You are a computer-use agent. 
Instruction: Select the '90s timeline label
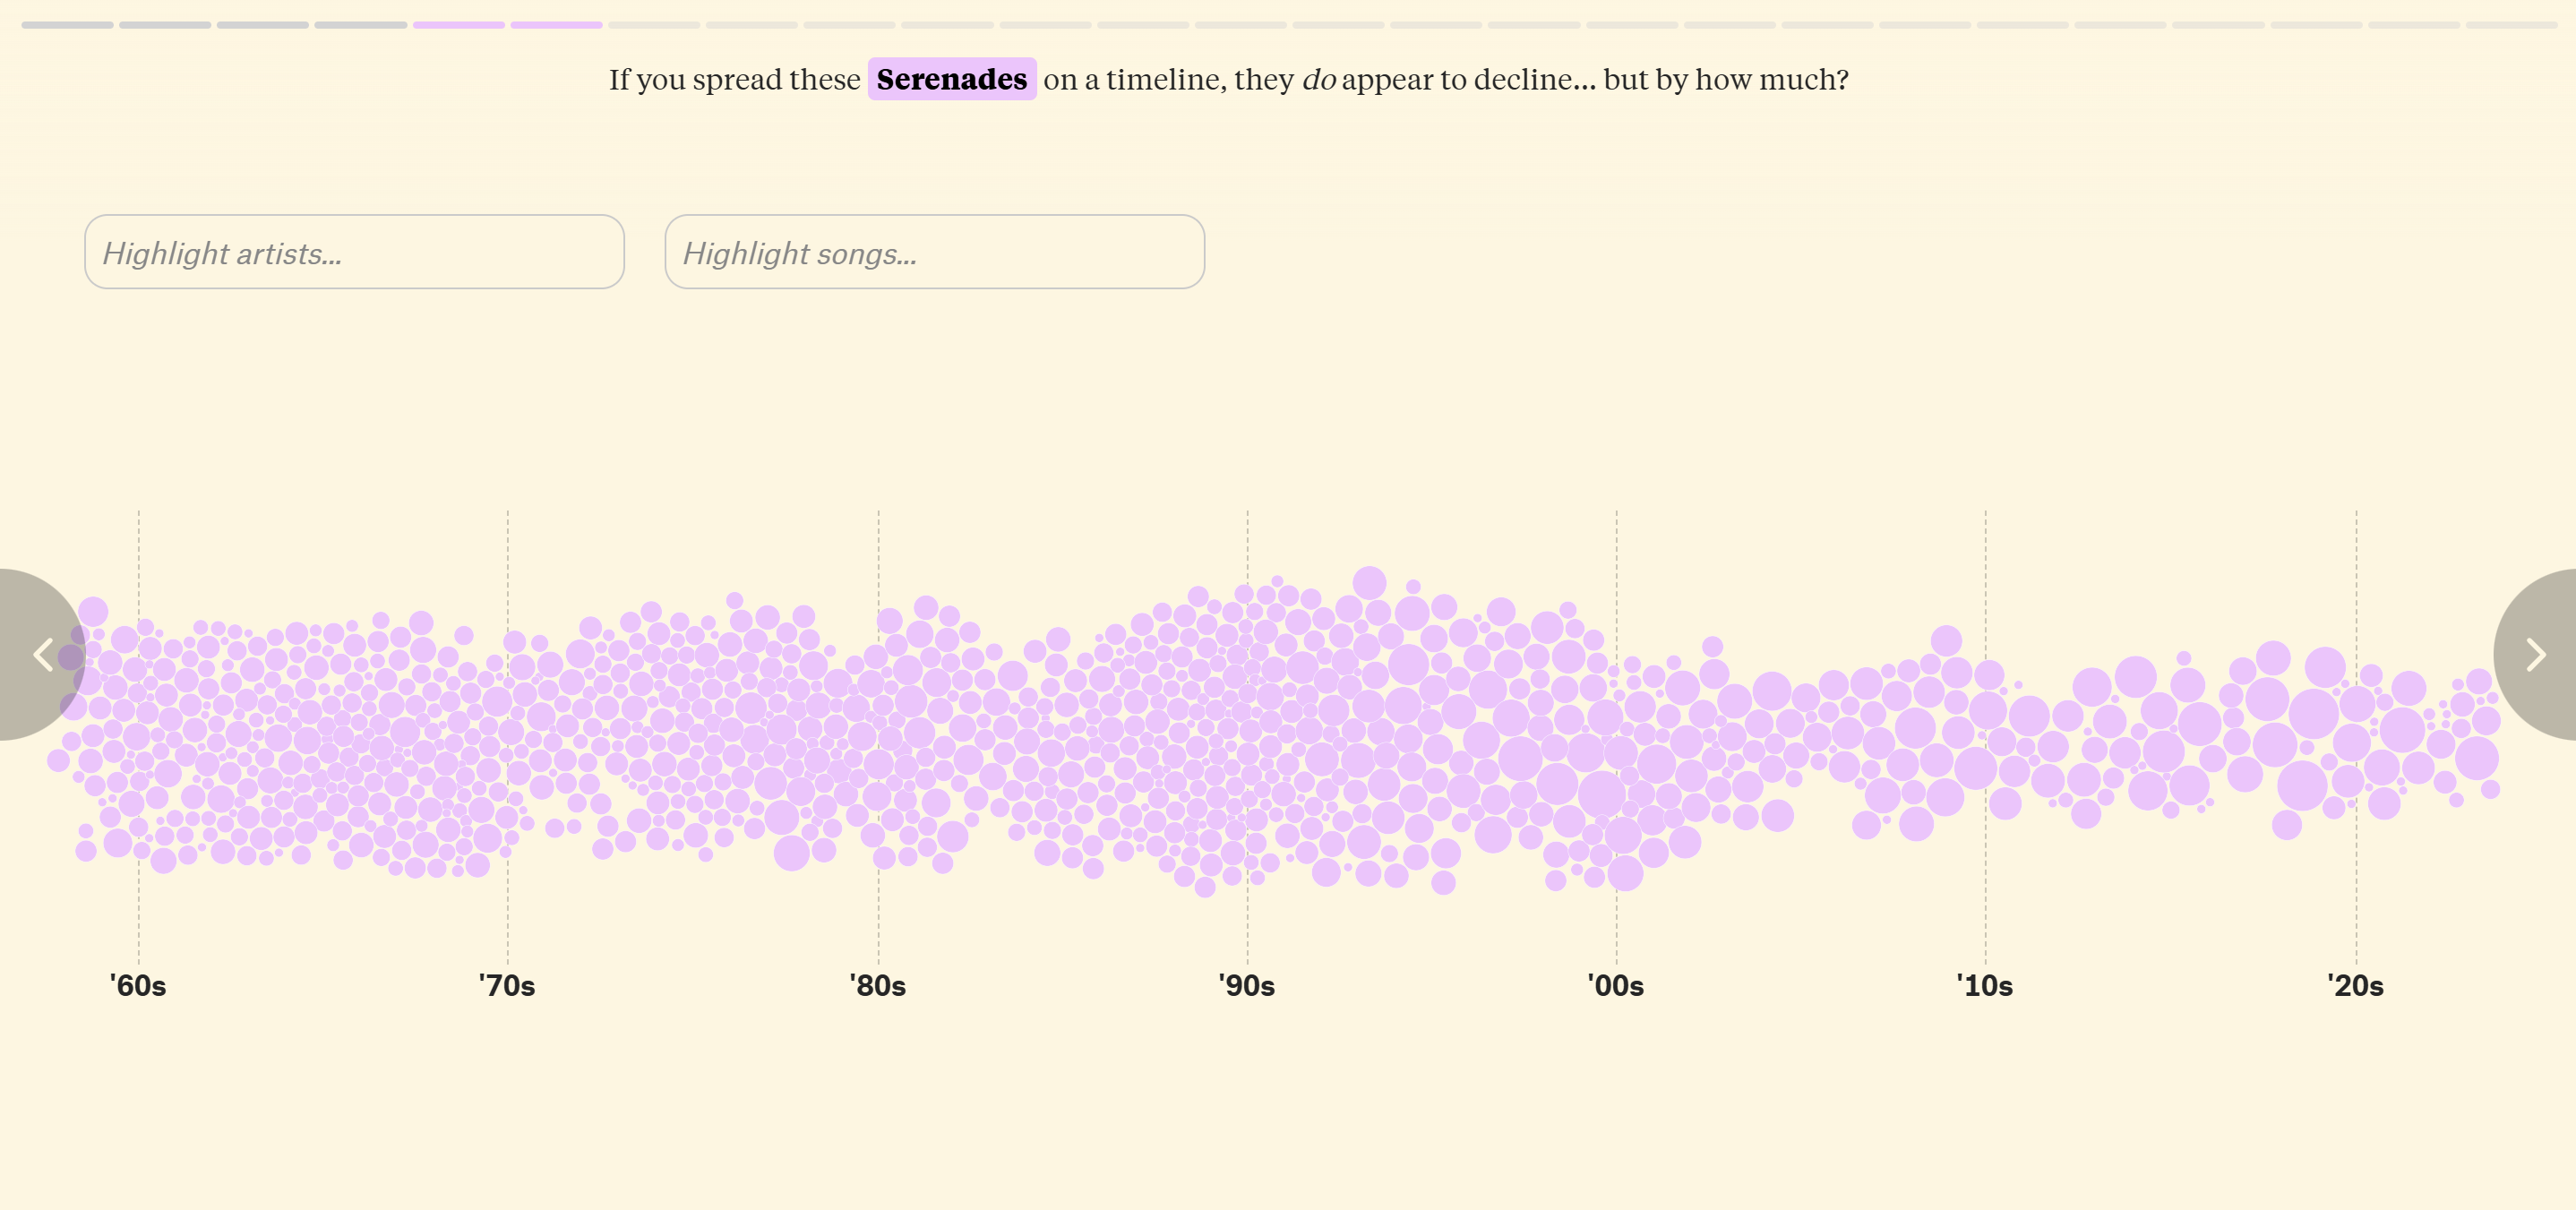click(1247, 986)
